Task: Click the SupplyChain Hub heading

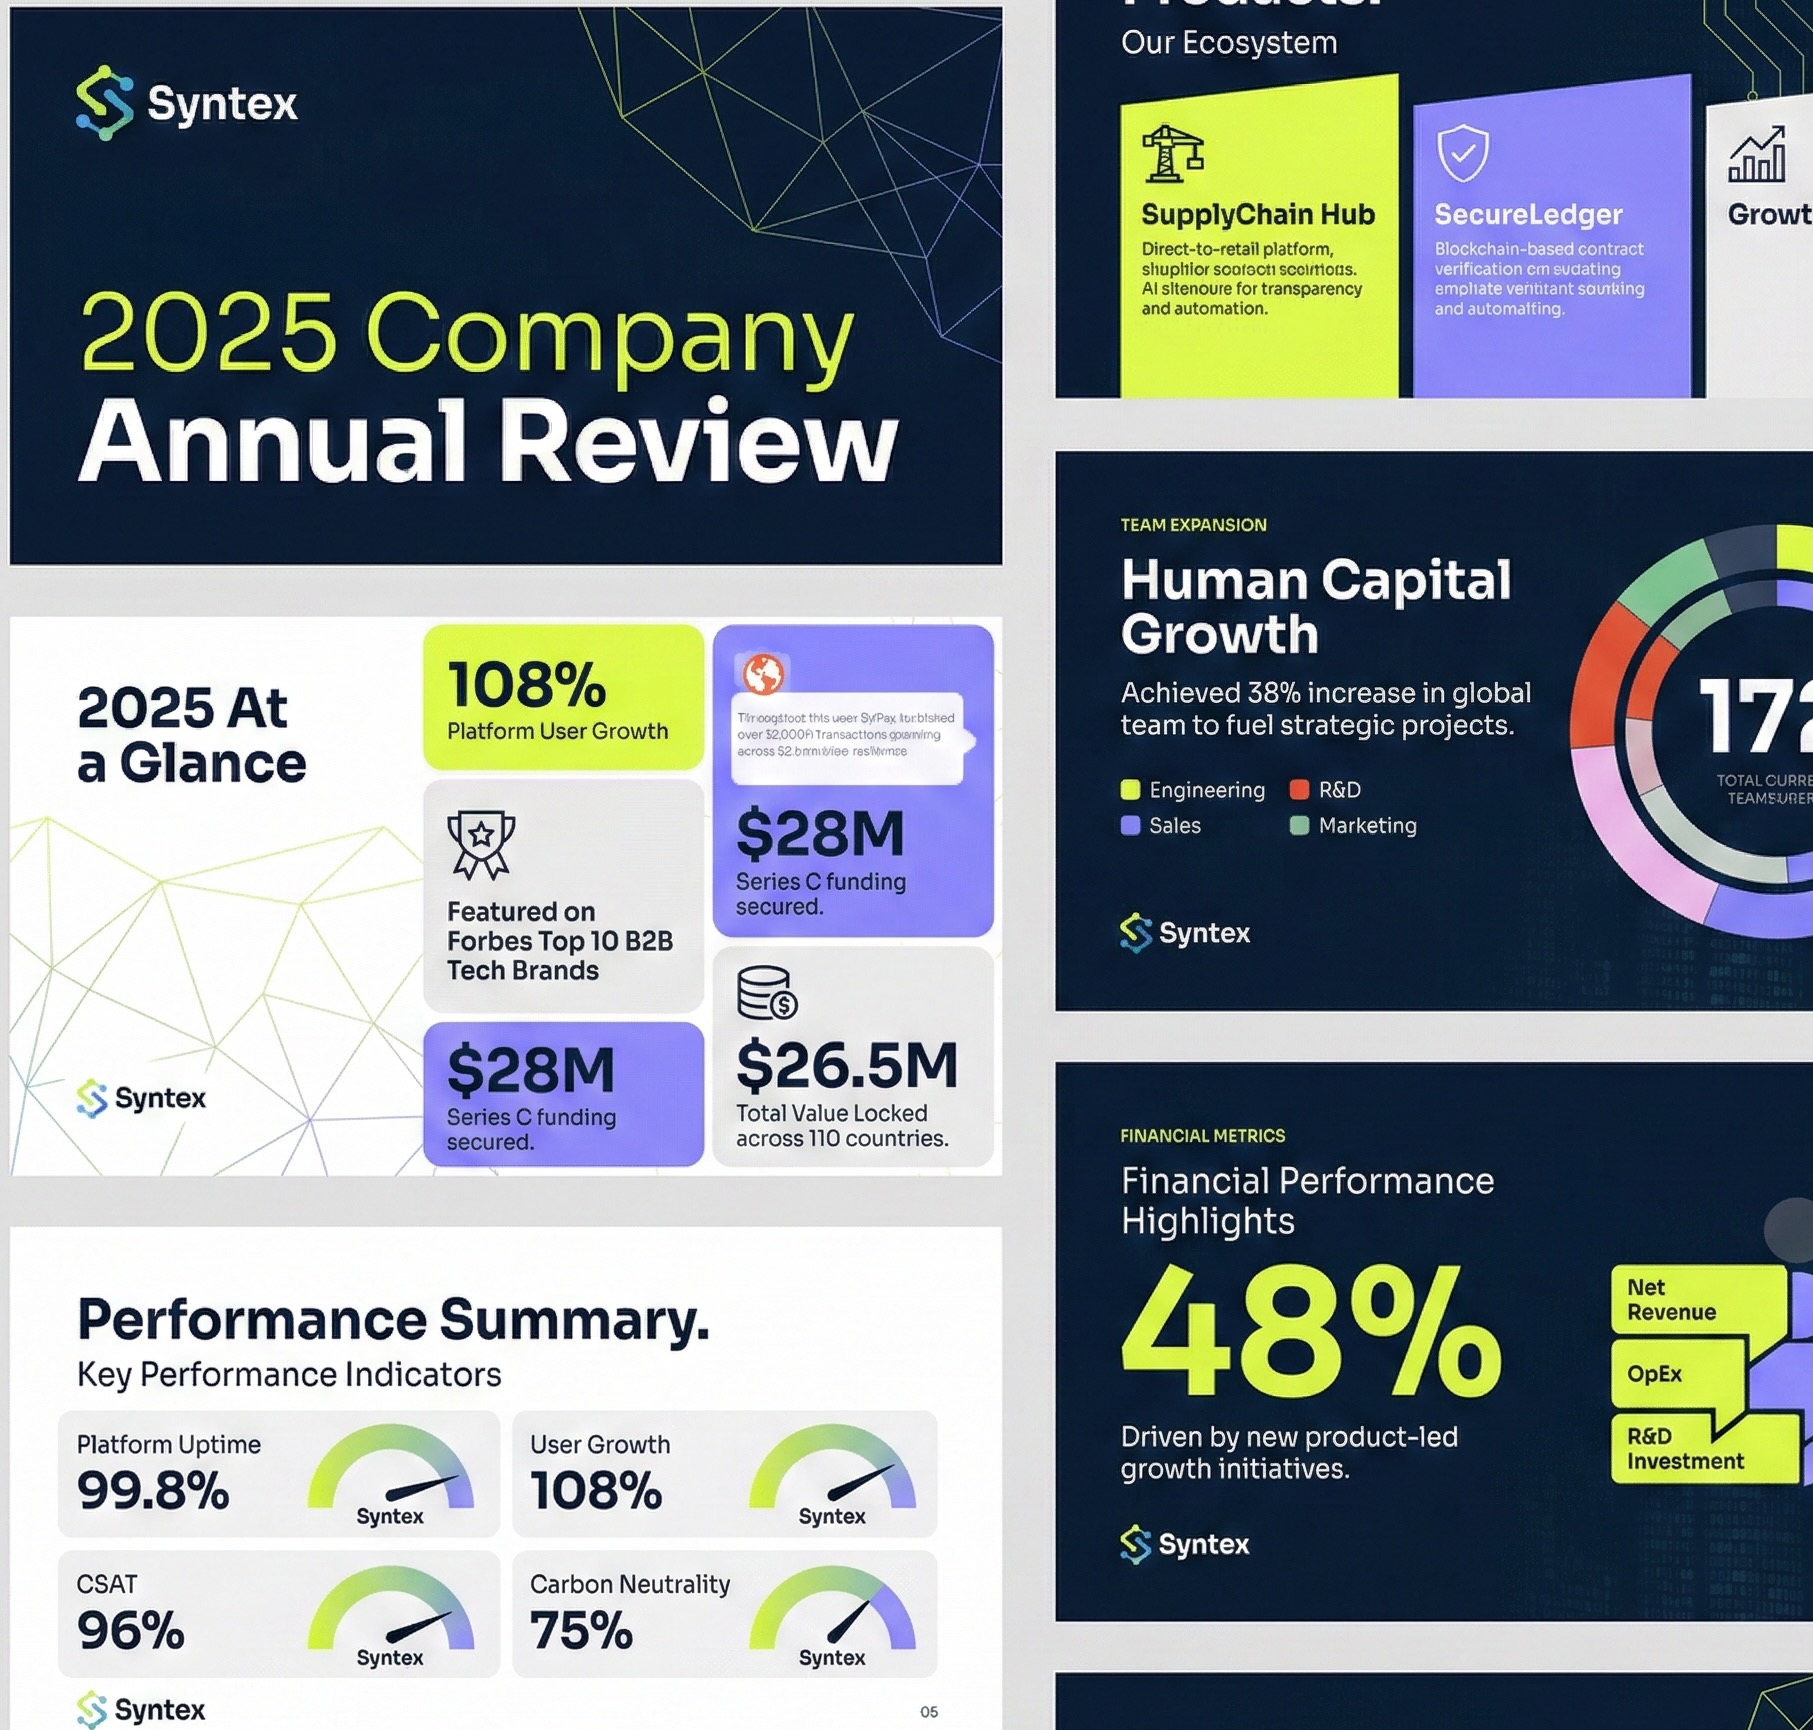Action: click(x=1258, y=215)
